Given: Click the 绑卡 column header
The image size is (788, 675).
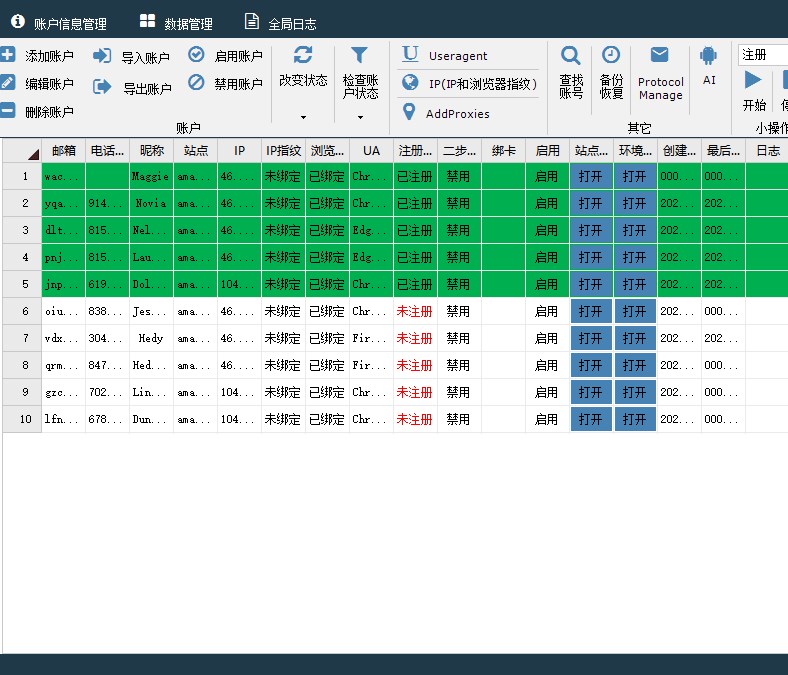Looking at the screenshot, I should (x=504, y=150).
